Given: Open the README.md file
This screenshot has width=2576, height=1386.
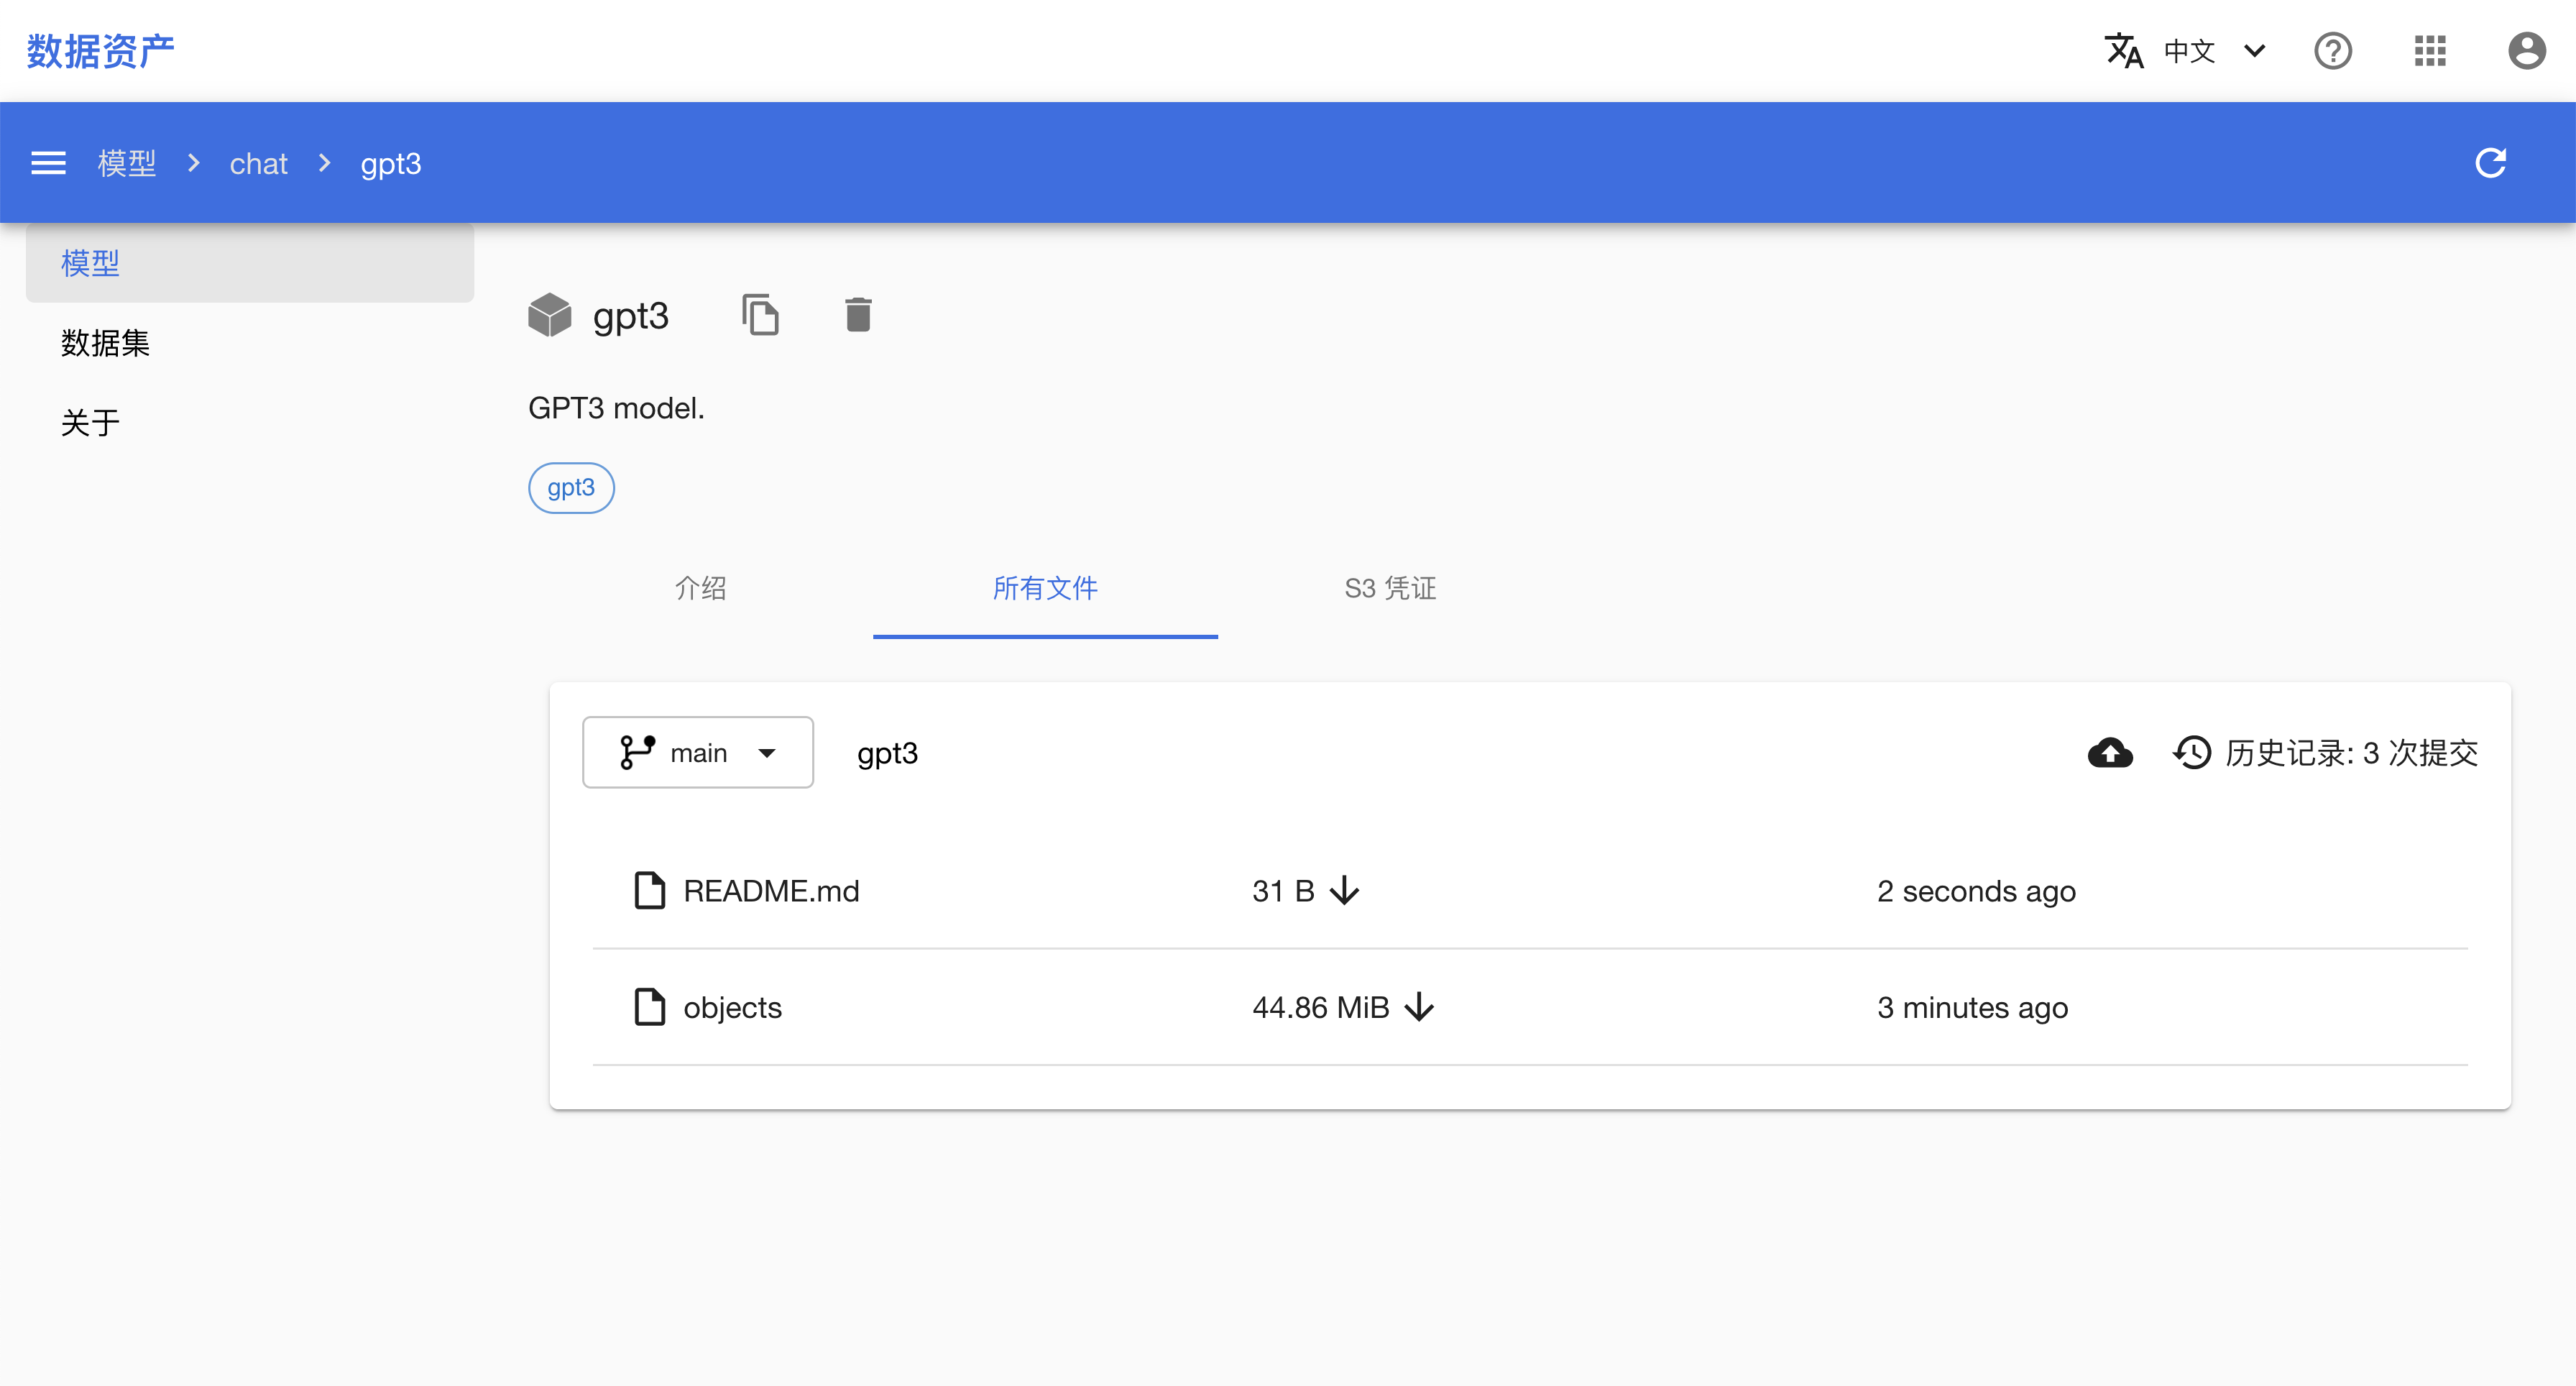Looking at the screenshot, I should pos(771,891).
